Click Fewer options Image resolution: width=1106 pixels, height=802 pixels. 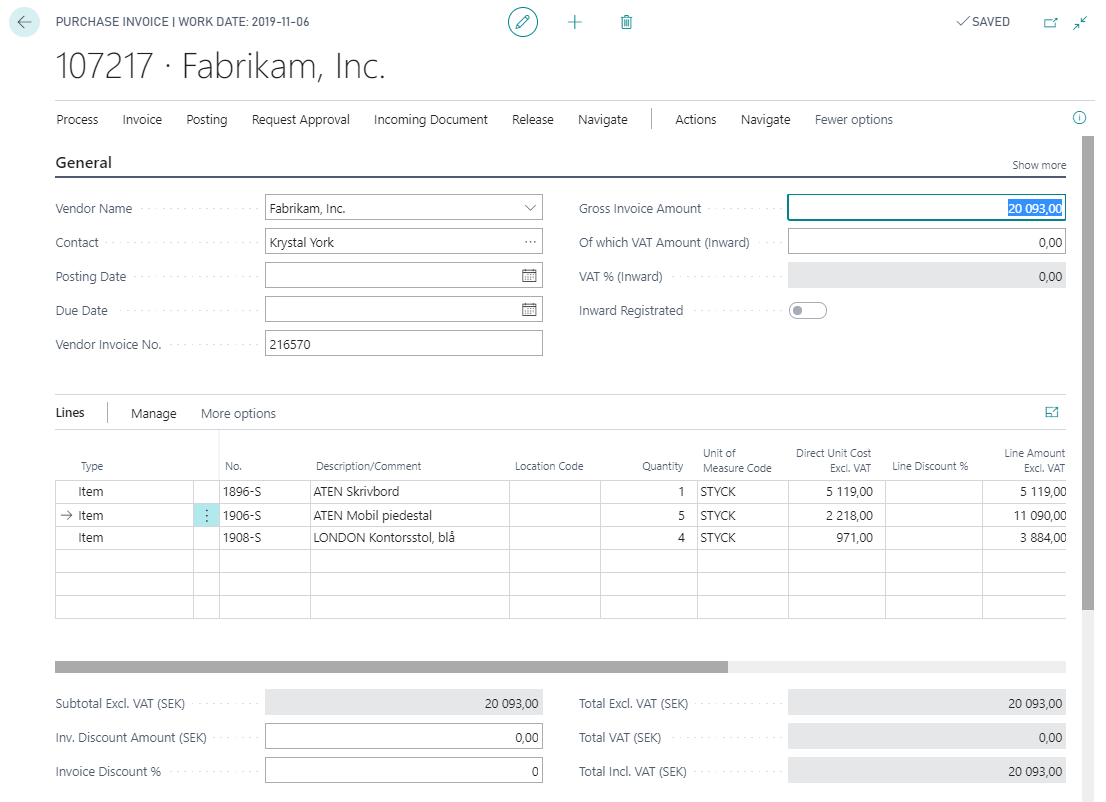(x=853, y=120)
